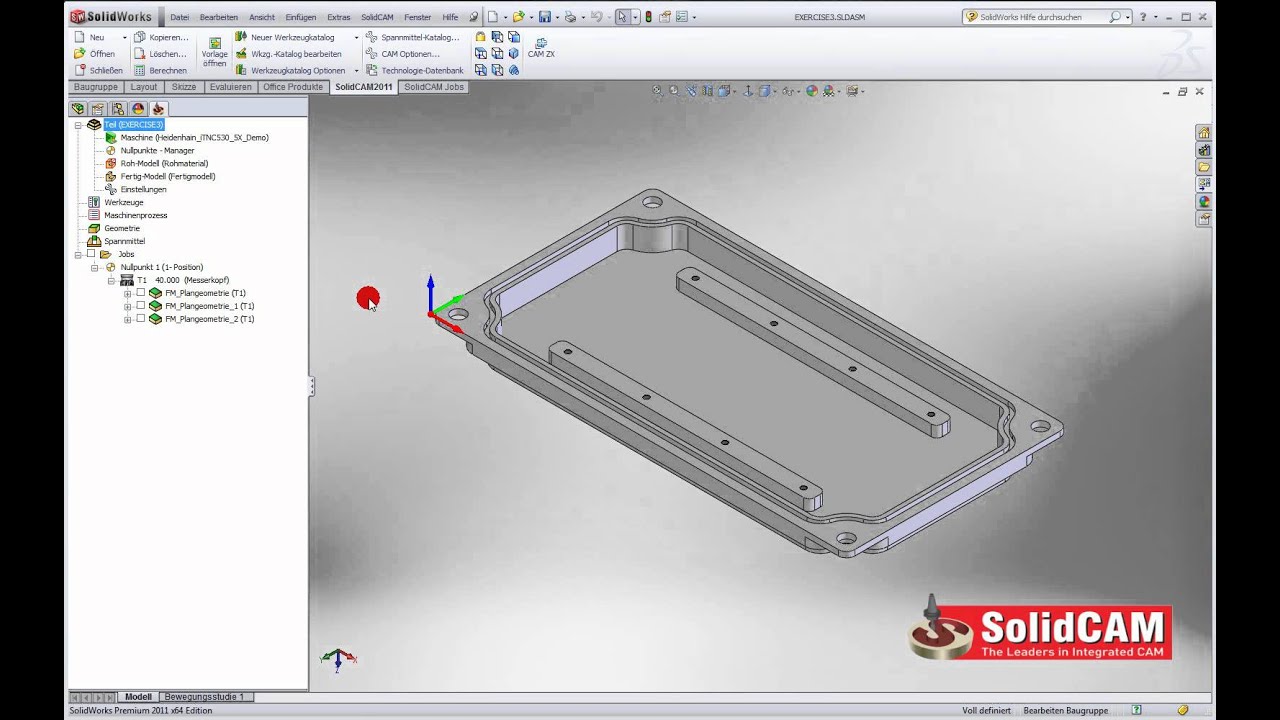The width and height of the screenshot is (1280, 720).
Task: Open the Appearances task pane icon
Action: pos(1204,201)
